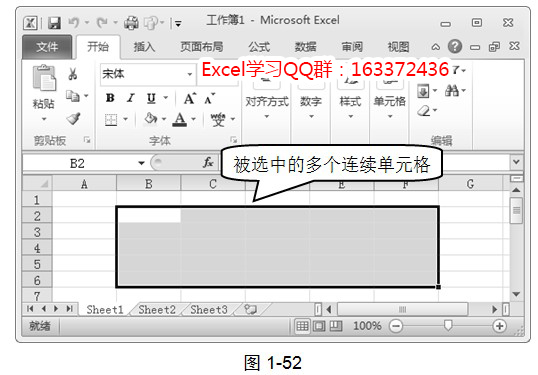Click the Cut scissors icon

point(73,74)
